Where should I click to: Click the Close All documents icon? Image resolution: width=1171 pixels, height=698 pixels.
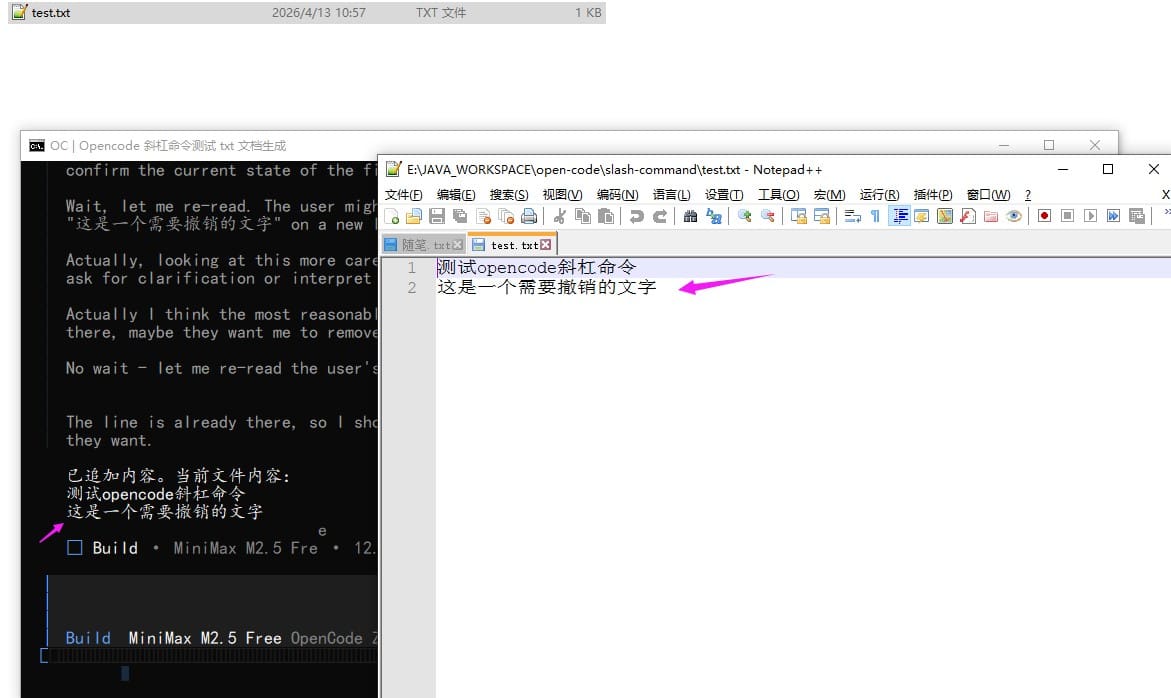pos(506,216)
